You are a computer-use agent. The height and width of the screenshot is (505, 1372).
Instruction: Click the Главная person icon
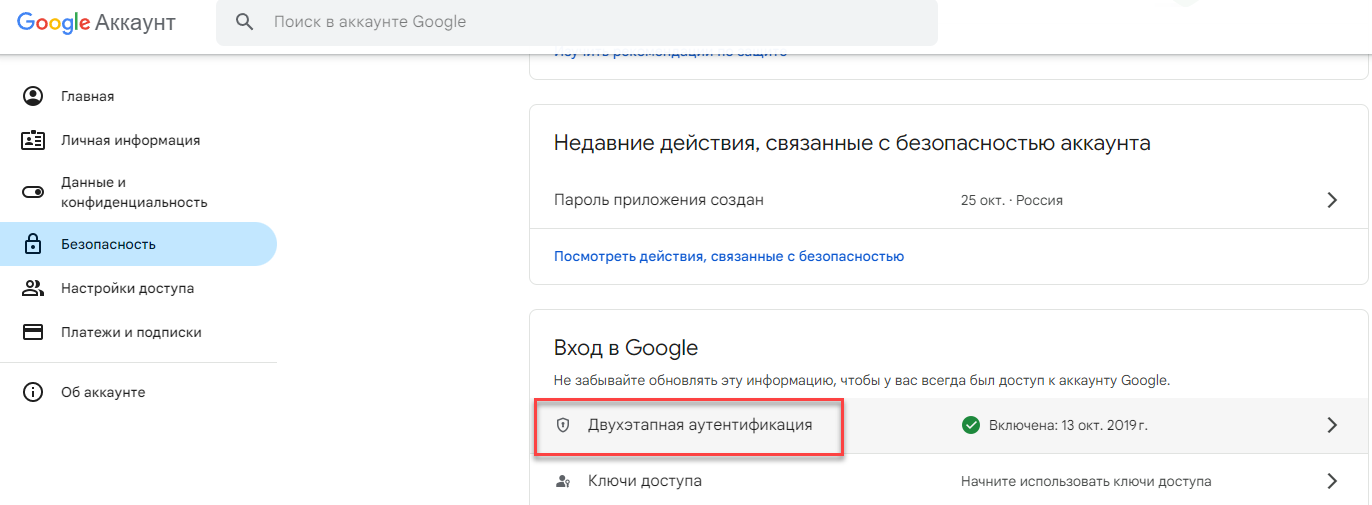pos(33,96)
